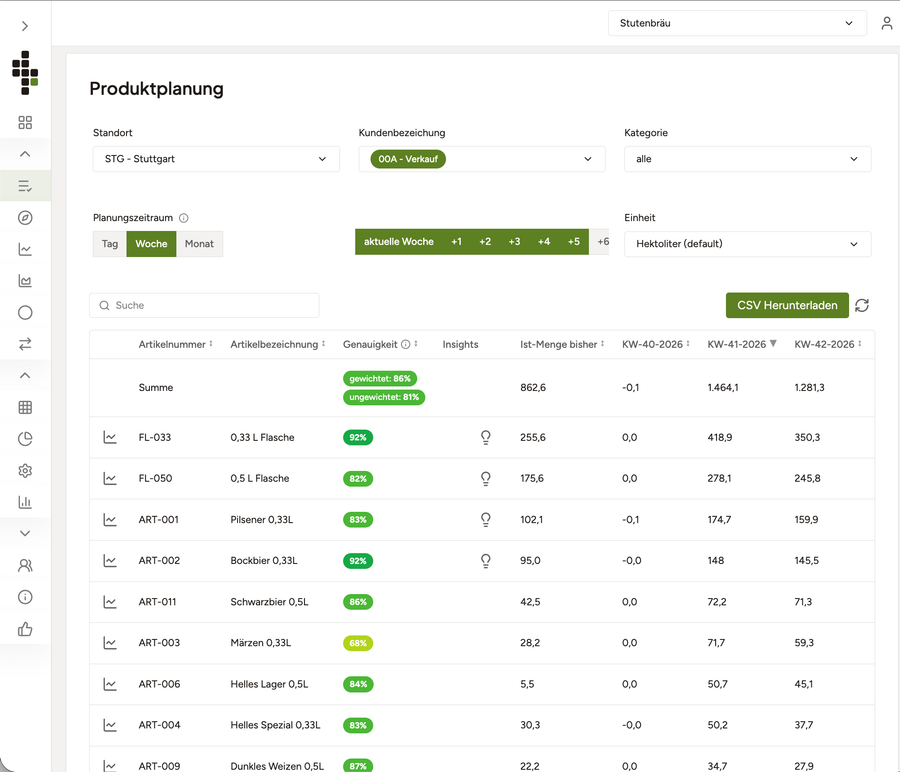
Task: Collapse the first sidebar section chevron
Action: (25, 154)
